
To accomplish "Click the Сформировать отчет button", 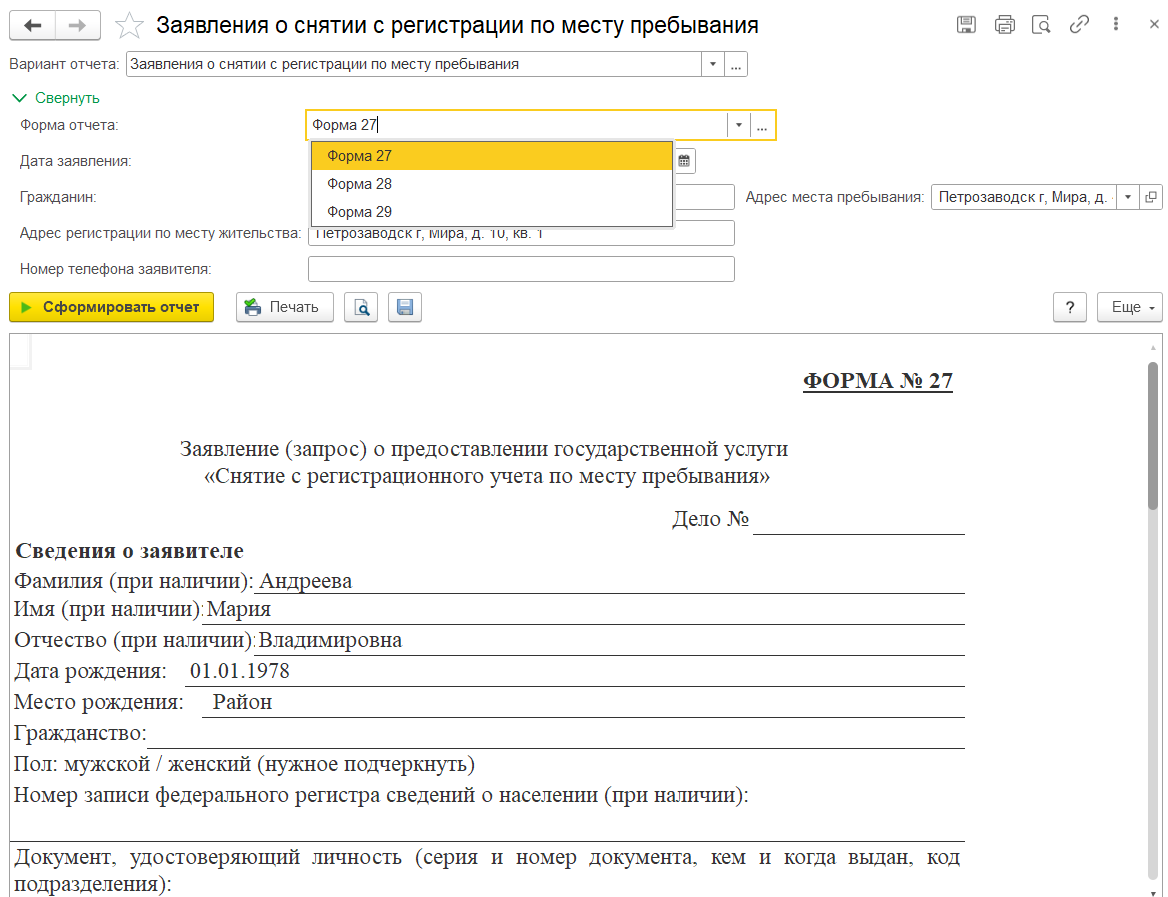I will pos(111,307).
